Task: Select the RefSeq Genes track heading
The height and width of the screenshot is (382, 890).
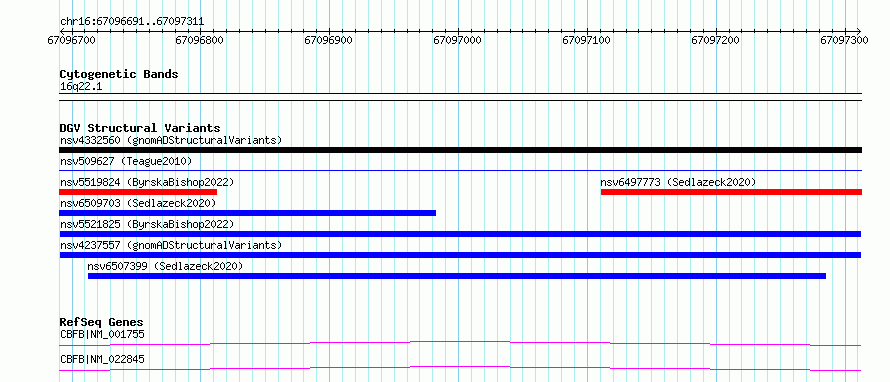Action: pos(102,322)
